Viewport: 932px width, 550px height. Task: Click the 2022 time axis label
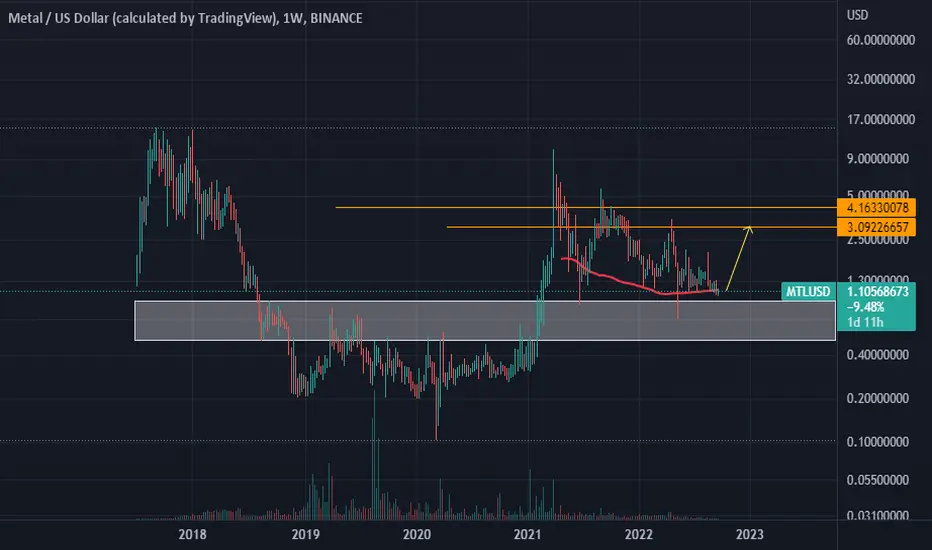[x=639, y=535]
